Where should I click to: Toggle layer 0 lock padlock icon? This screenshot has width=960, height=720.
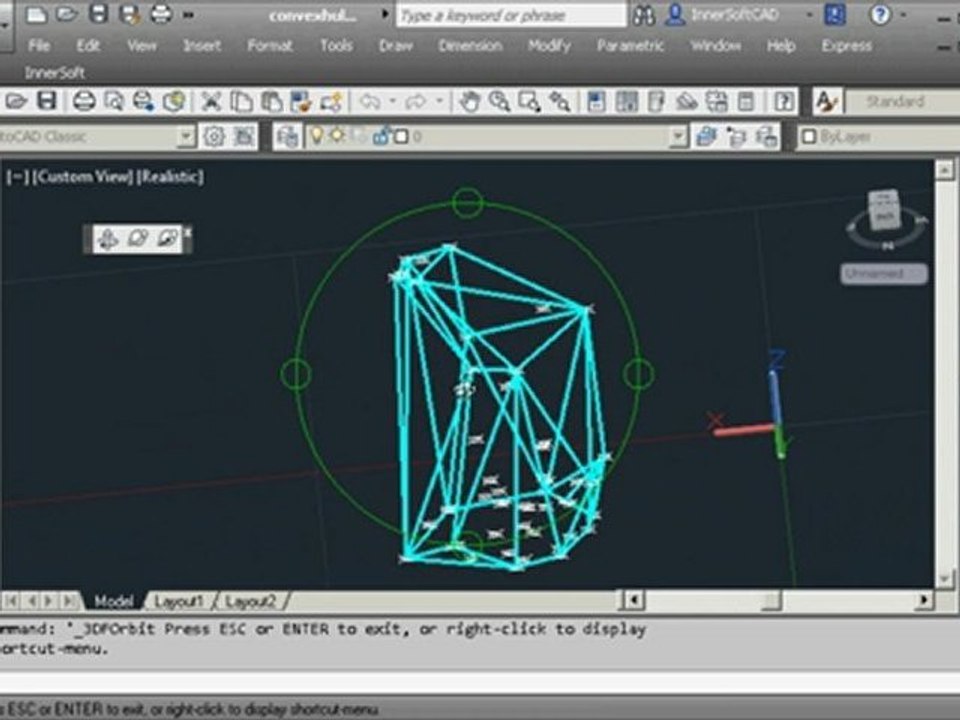pos(381,136)
